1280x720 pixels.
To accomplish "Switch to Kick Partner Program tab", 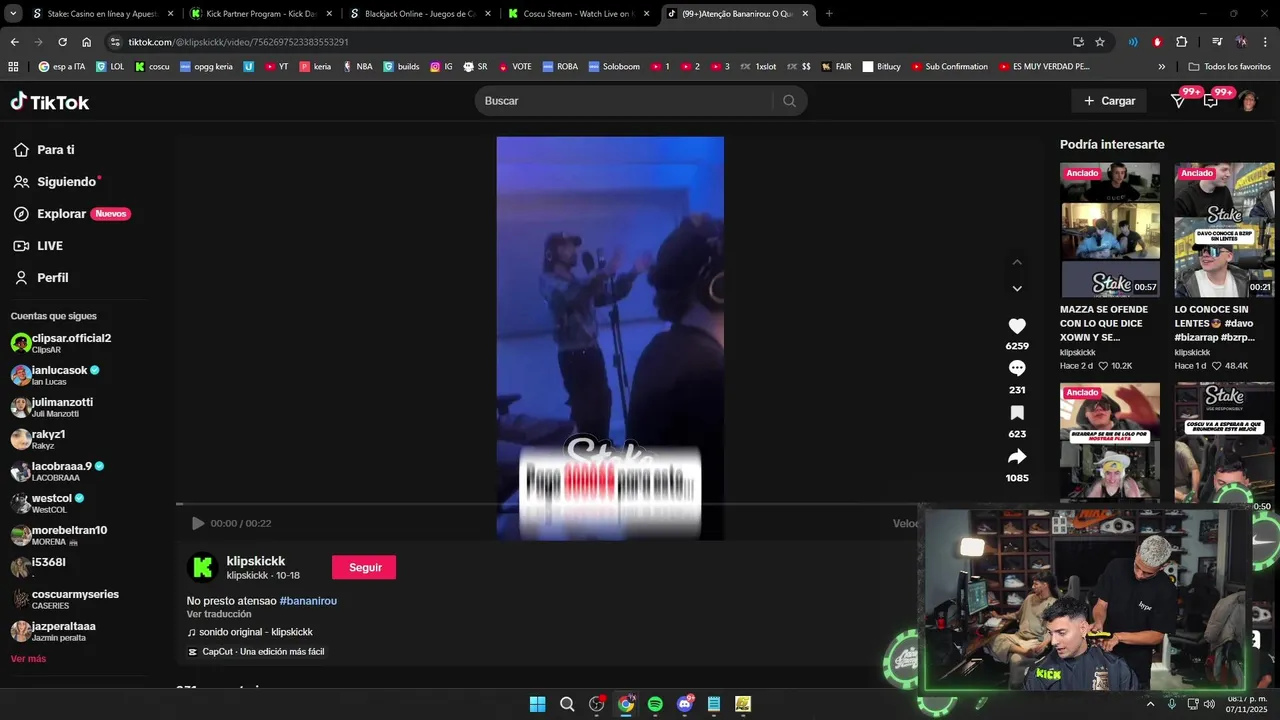I will pos(260,14).
